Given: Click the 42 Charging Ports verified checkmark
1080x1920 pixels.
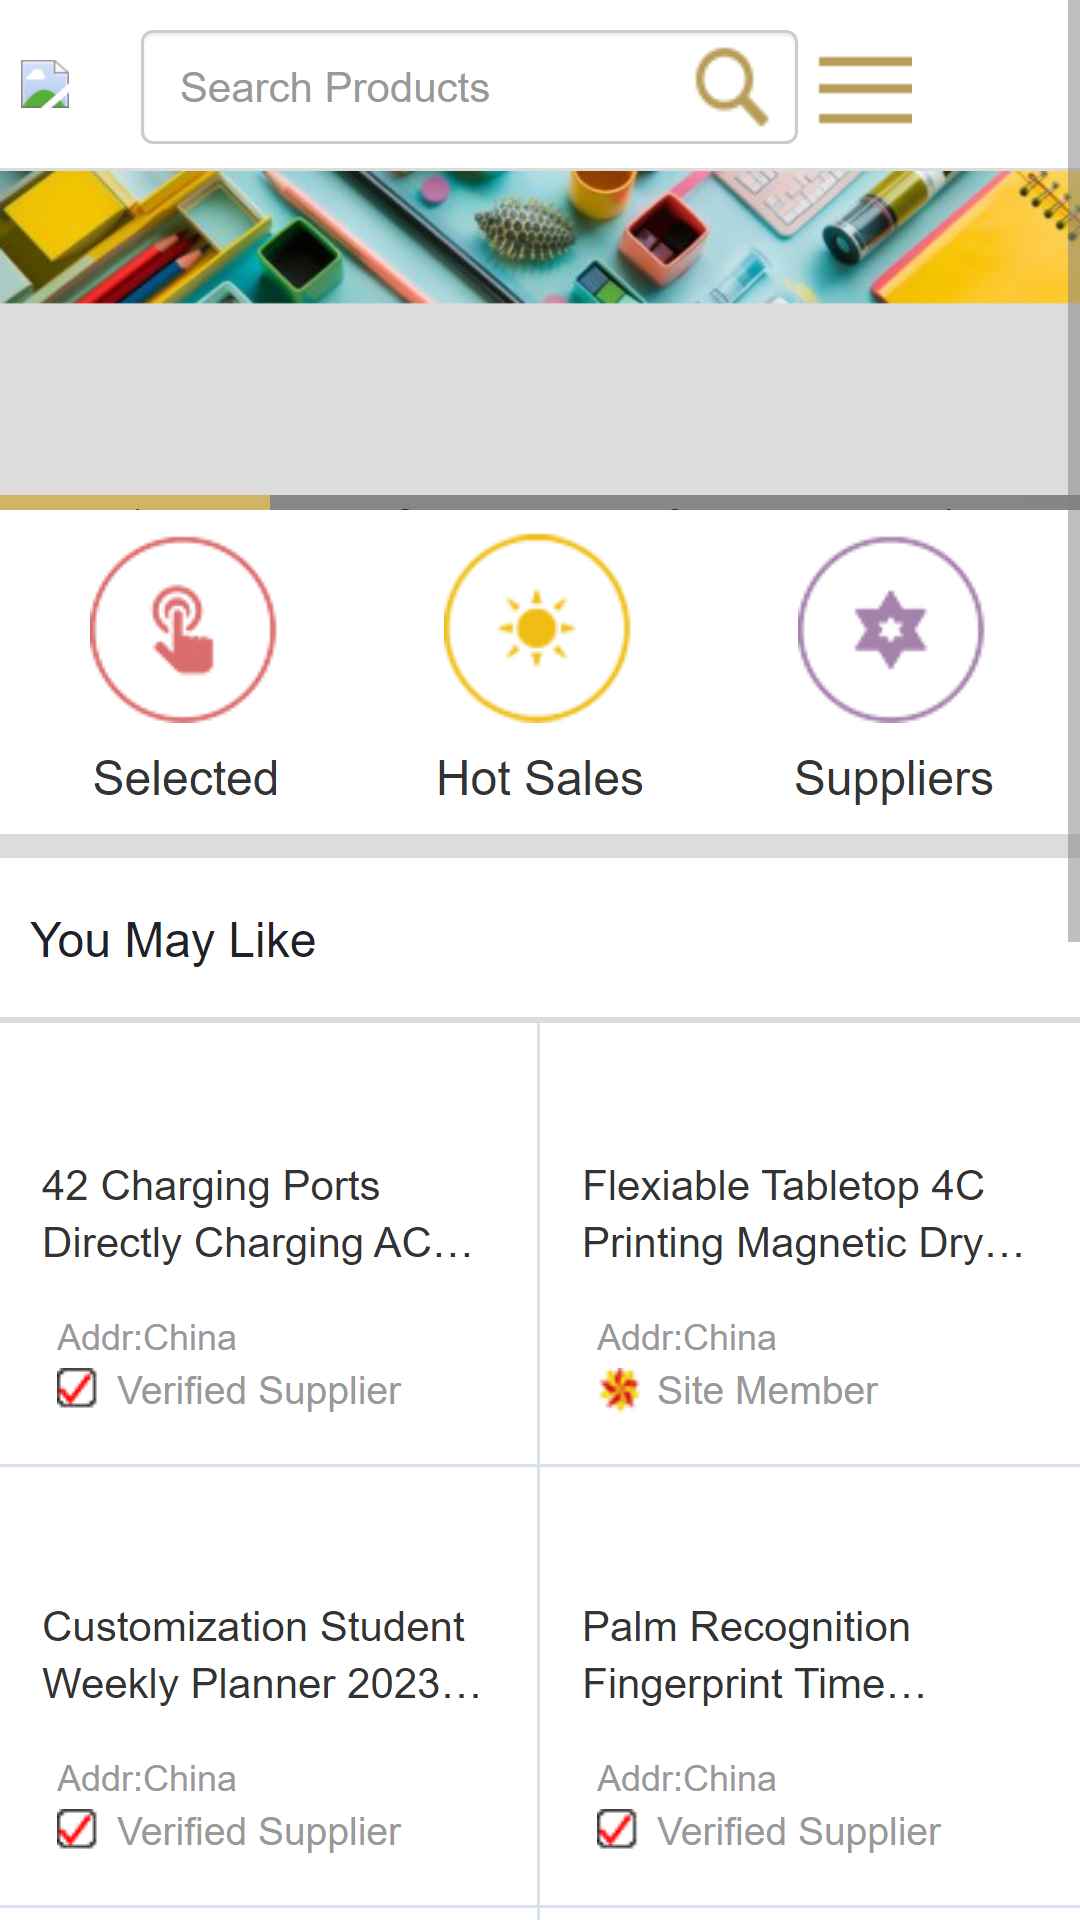Looking at the screenshot, I should [77, 1388].
